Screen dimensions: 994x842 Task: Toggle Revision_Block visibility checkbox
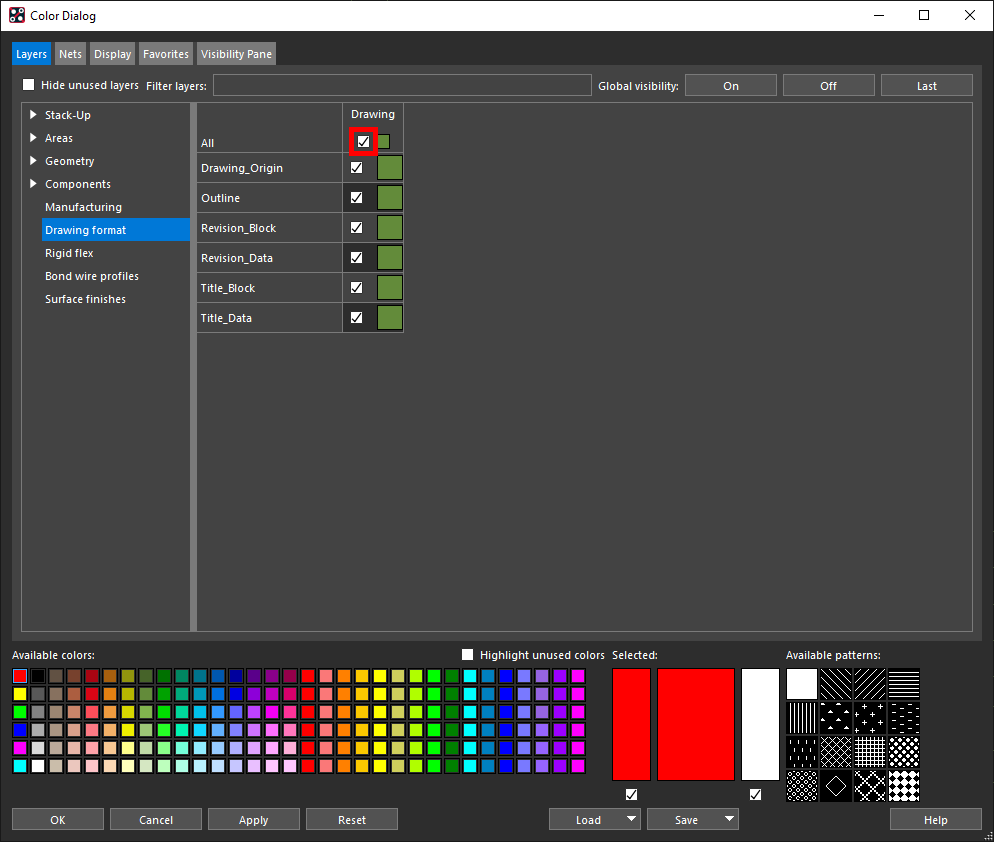(x=356, y=227)
